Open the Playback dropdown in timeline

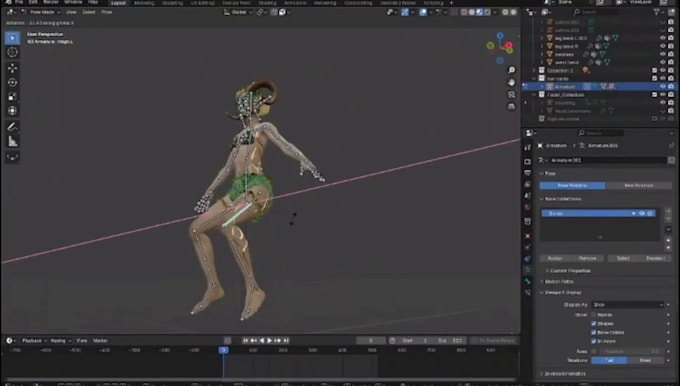tap(34, 340)
